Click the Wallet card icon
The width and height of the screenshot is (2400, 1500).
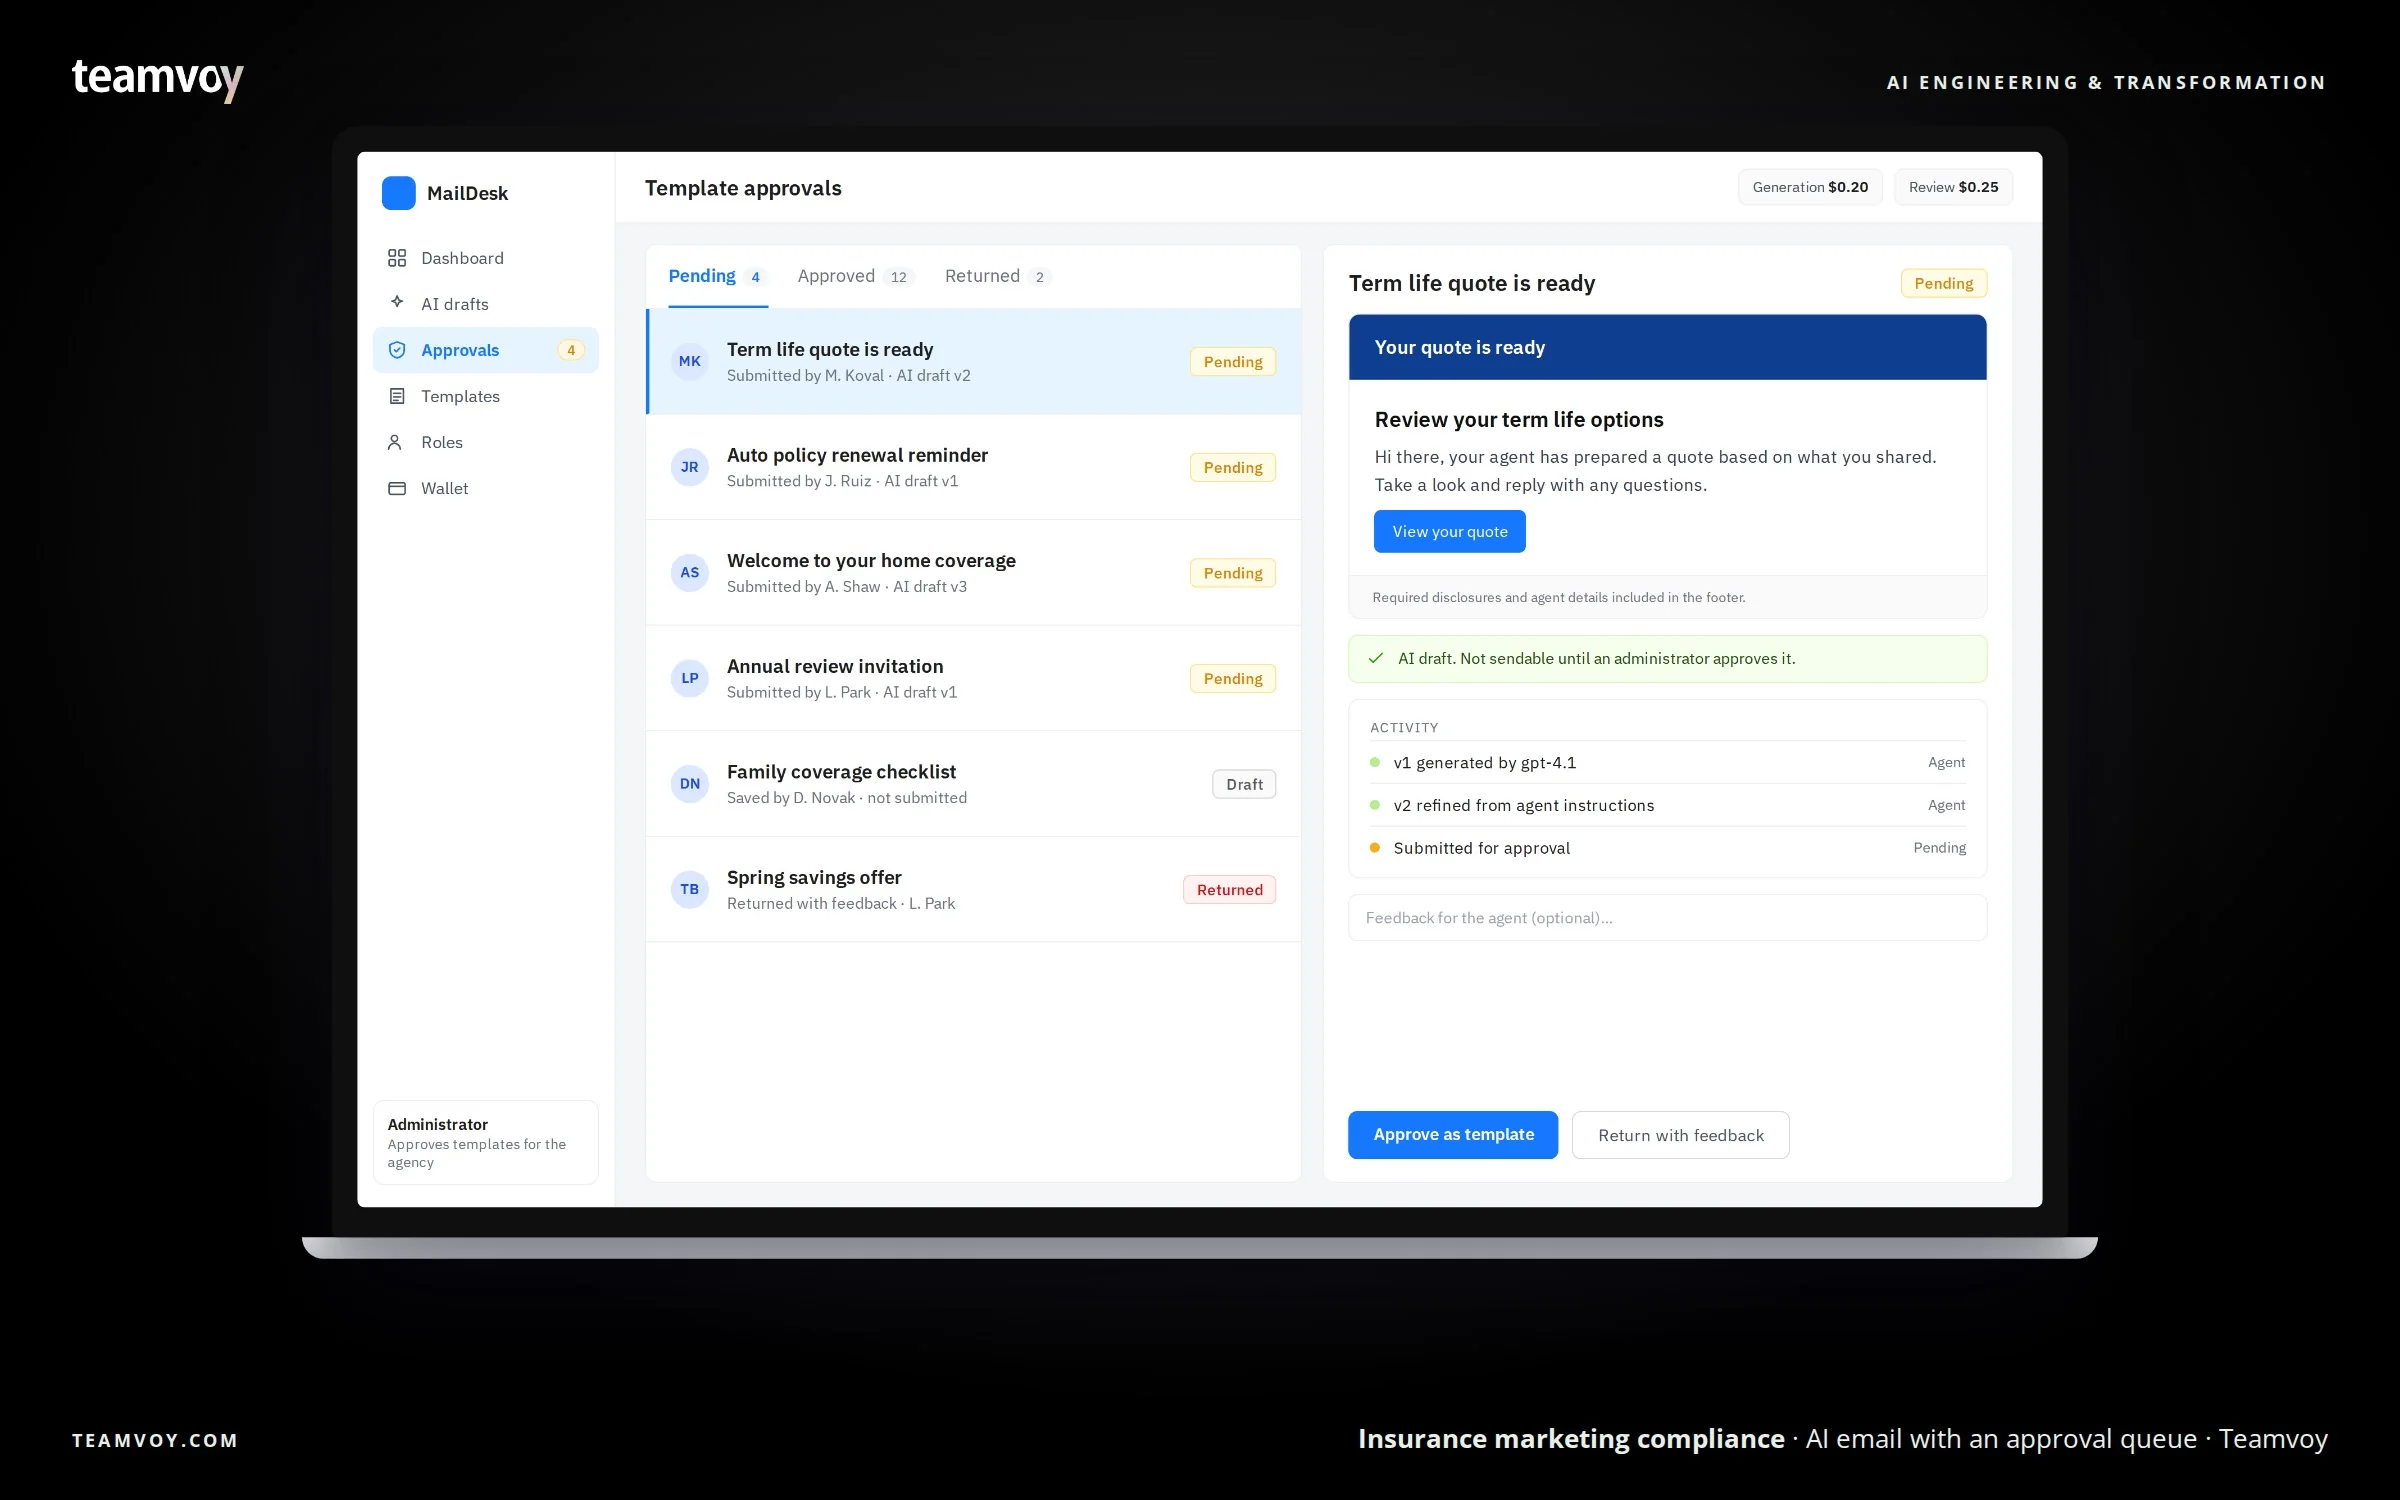397,488
